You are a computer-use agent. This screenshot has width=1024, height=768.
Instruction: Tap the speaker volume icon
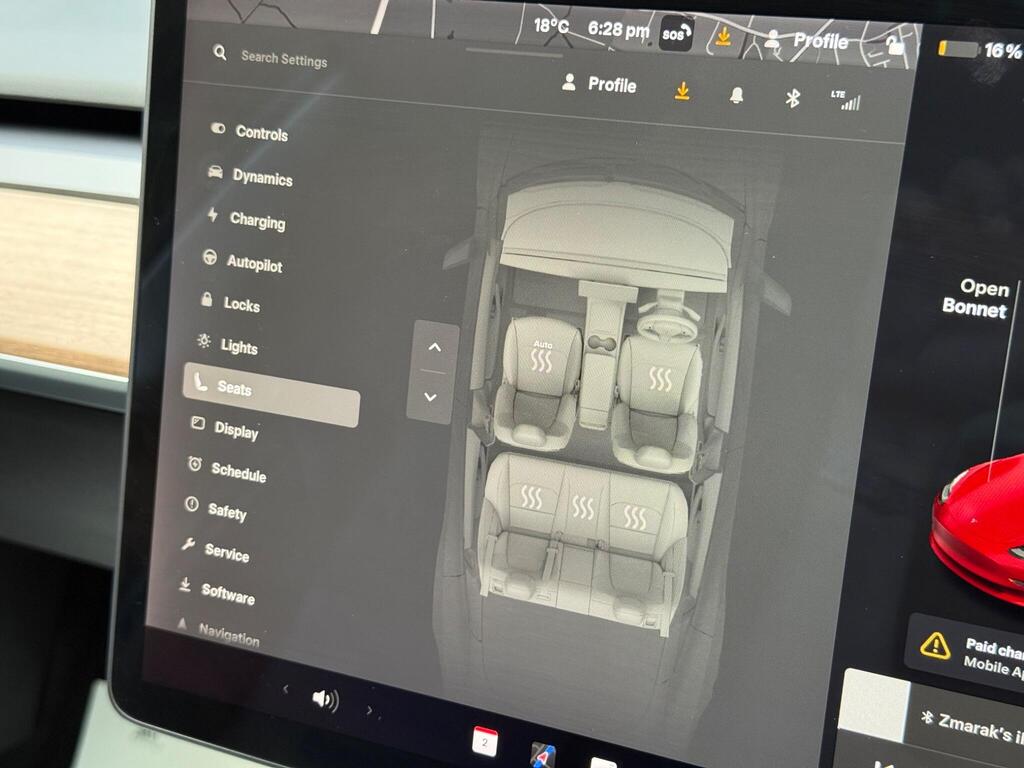[324, 699]
